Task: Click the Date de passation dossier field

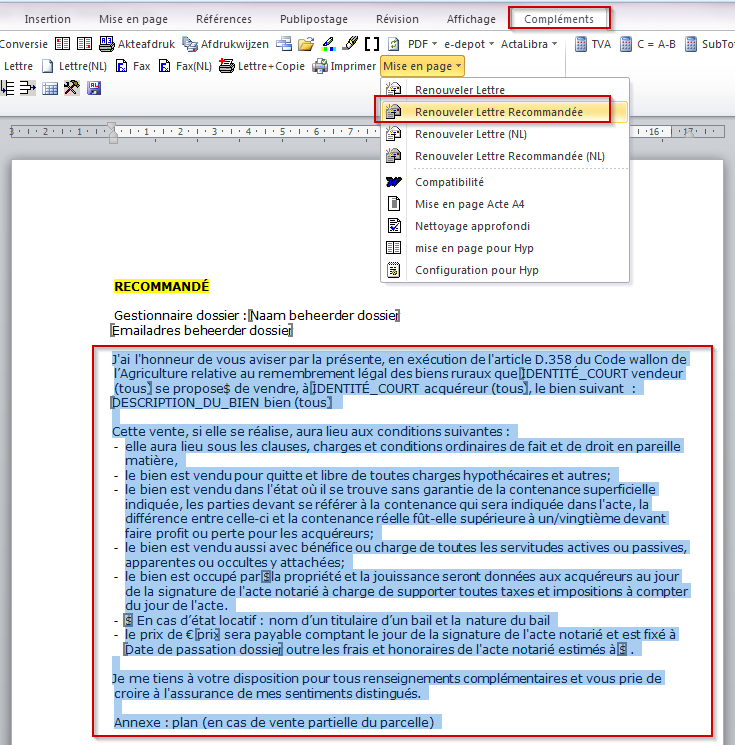Action: tap(203, 649)
